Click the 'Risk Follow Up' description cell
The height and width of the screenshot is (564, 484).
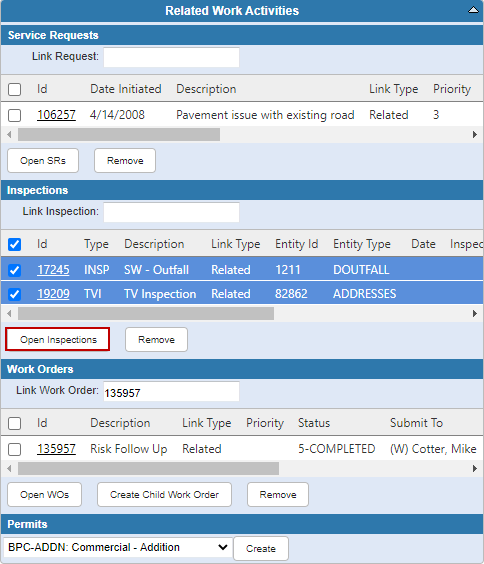point(128,449)
